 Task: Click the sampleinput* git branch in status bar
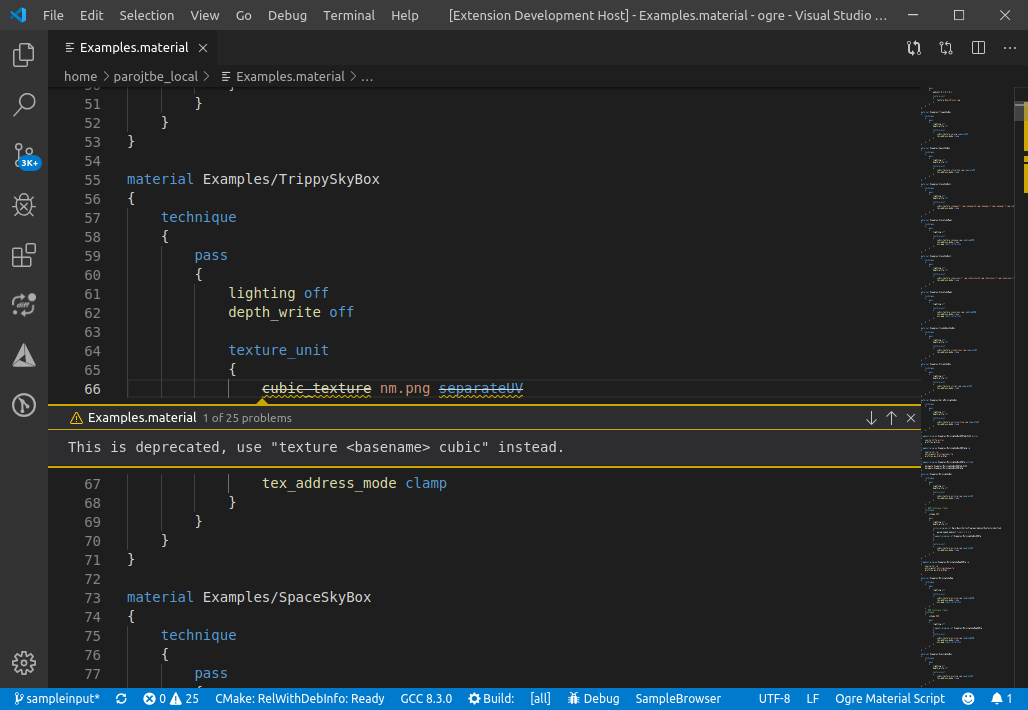pyautogui.click(x=56, y=699)
